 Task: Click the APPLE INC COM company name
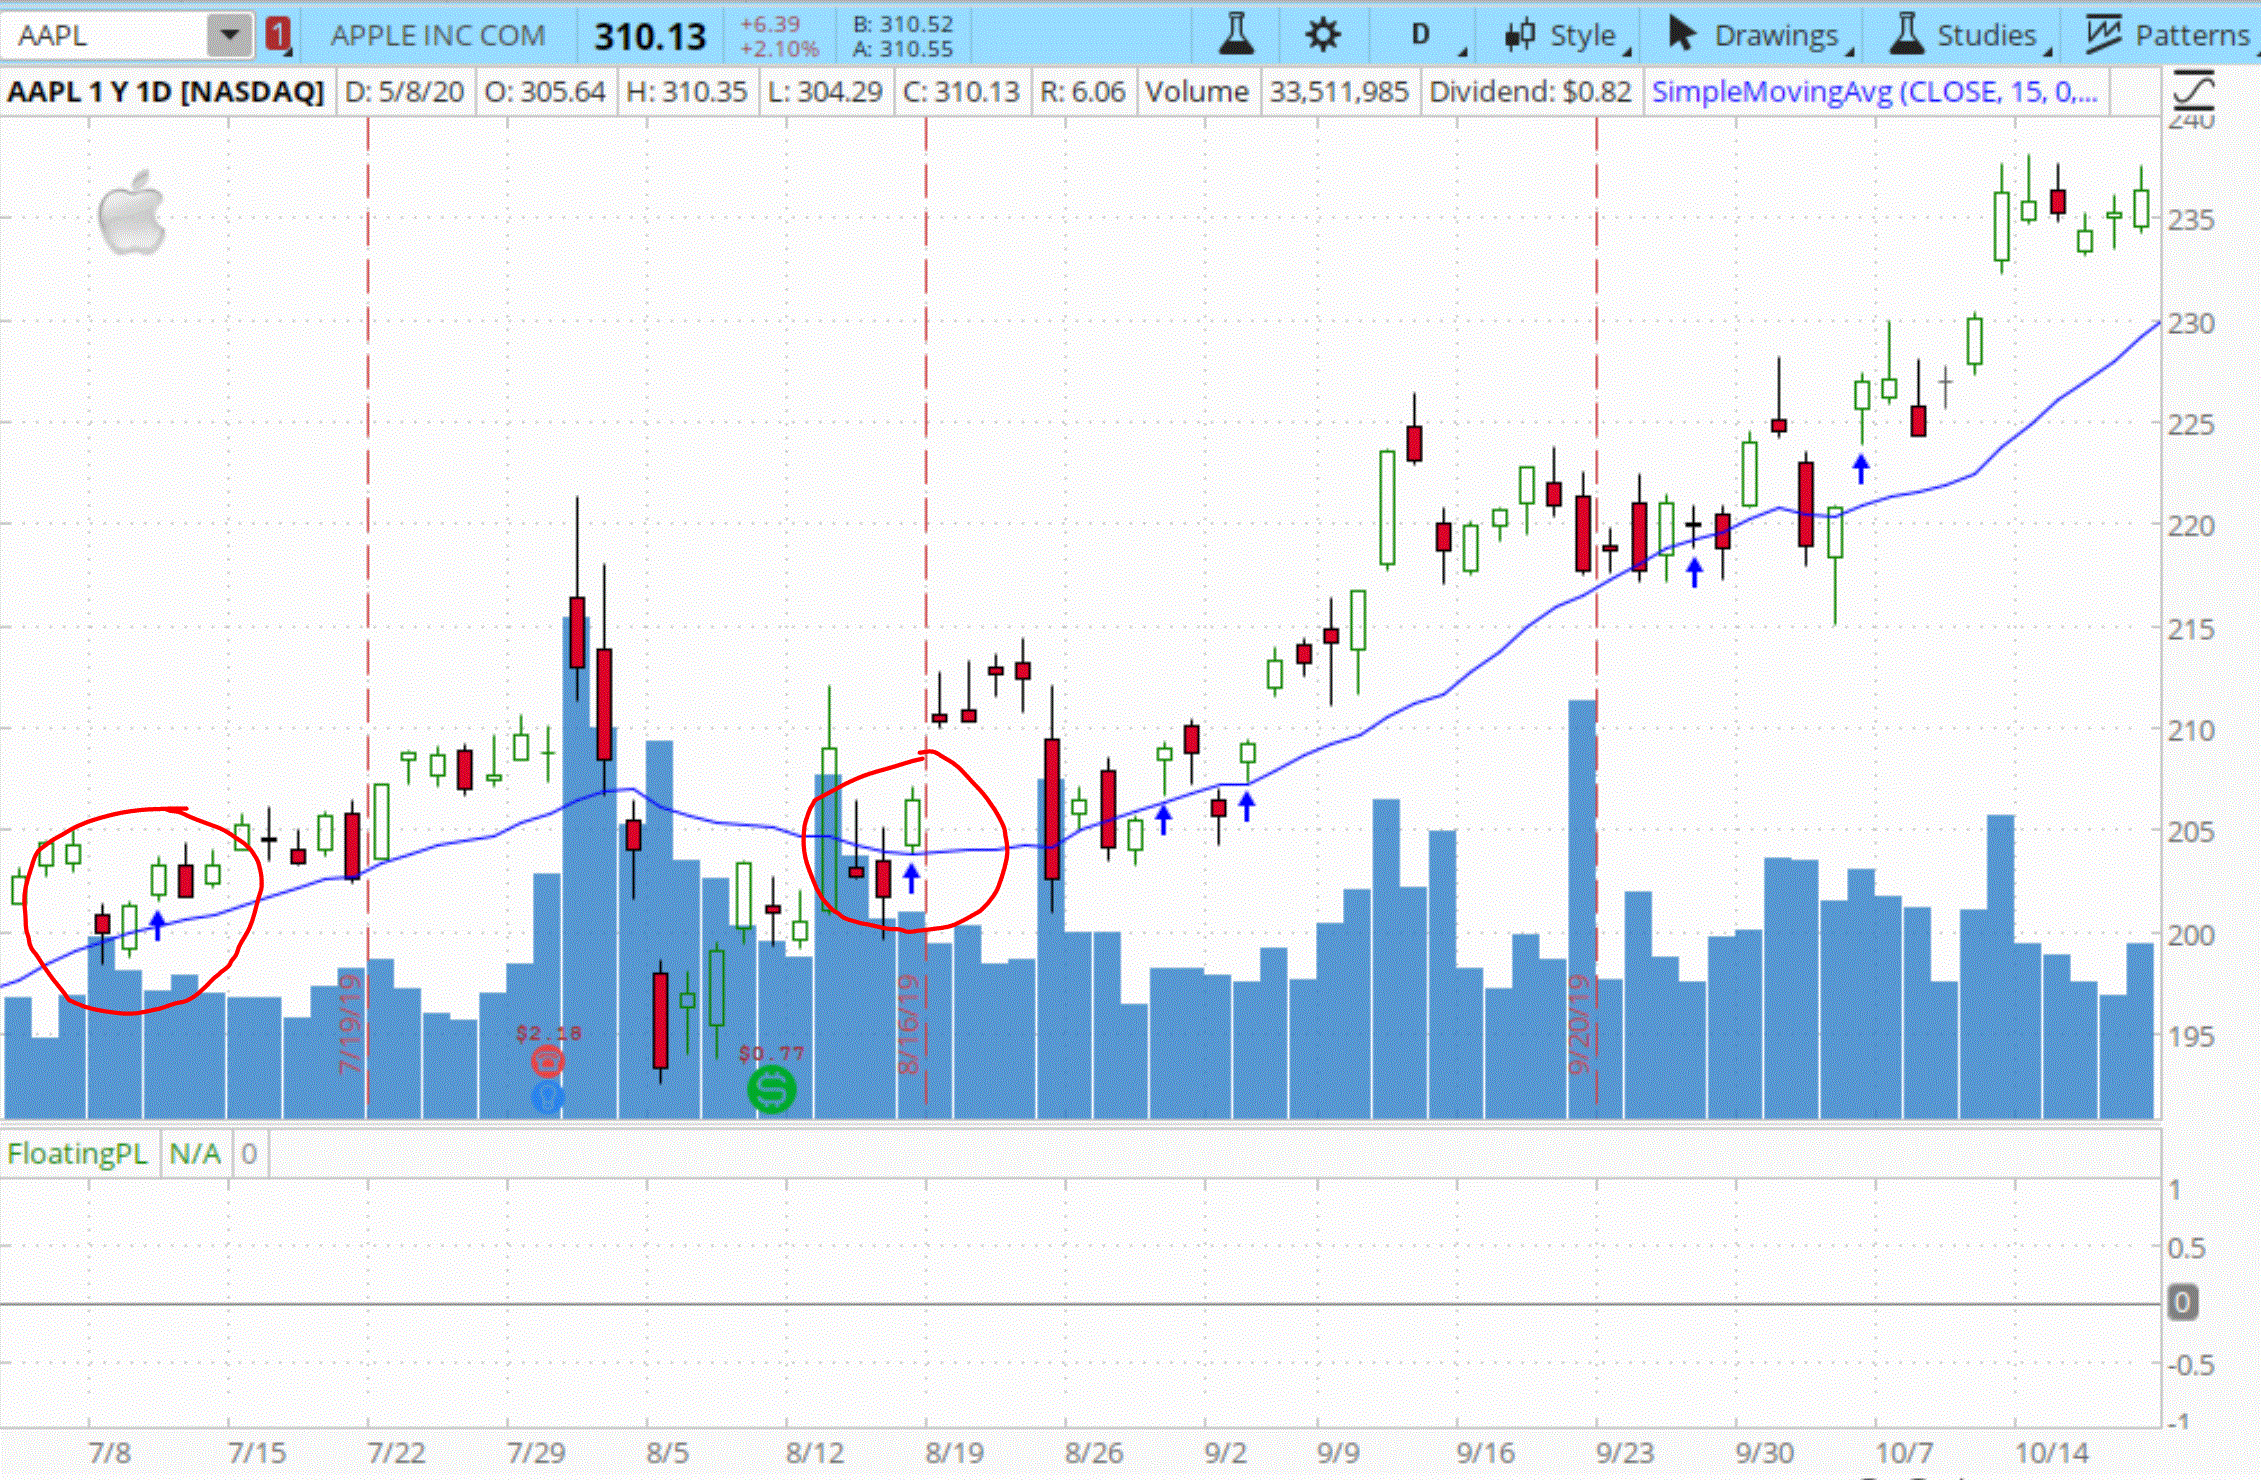(x=438, y=36)
